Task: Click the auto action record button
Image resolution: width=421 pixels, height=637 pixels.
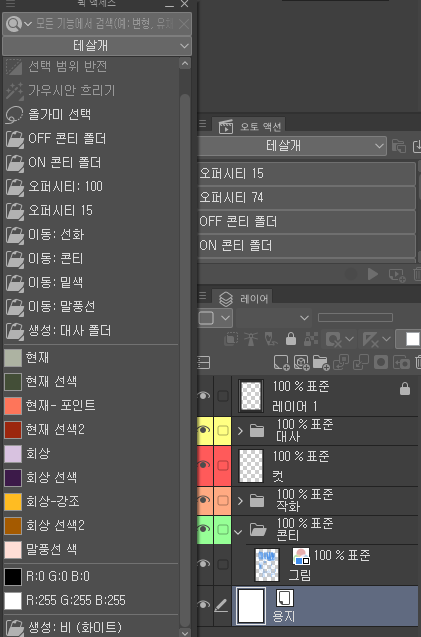Action: click(351, 274)
